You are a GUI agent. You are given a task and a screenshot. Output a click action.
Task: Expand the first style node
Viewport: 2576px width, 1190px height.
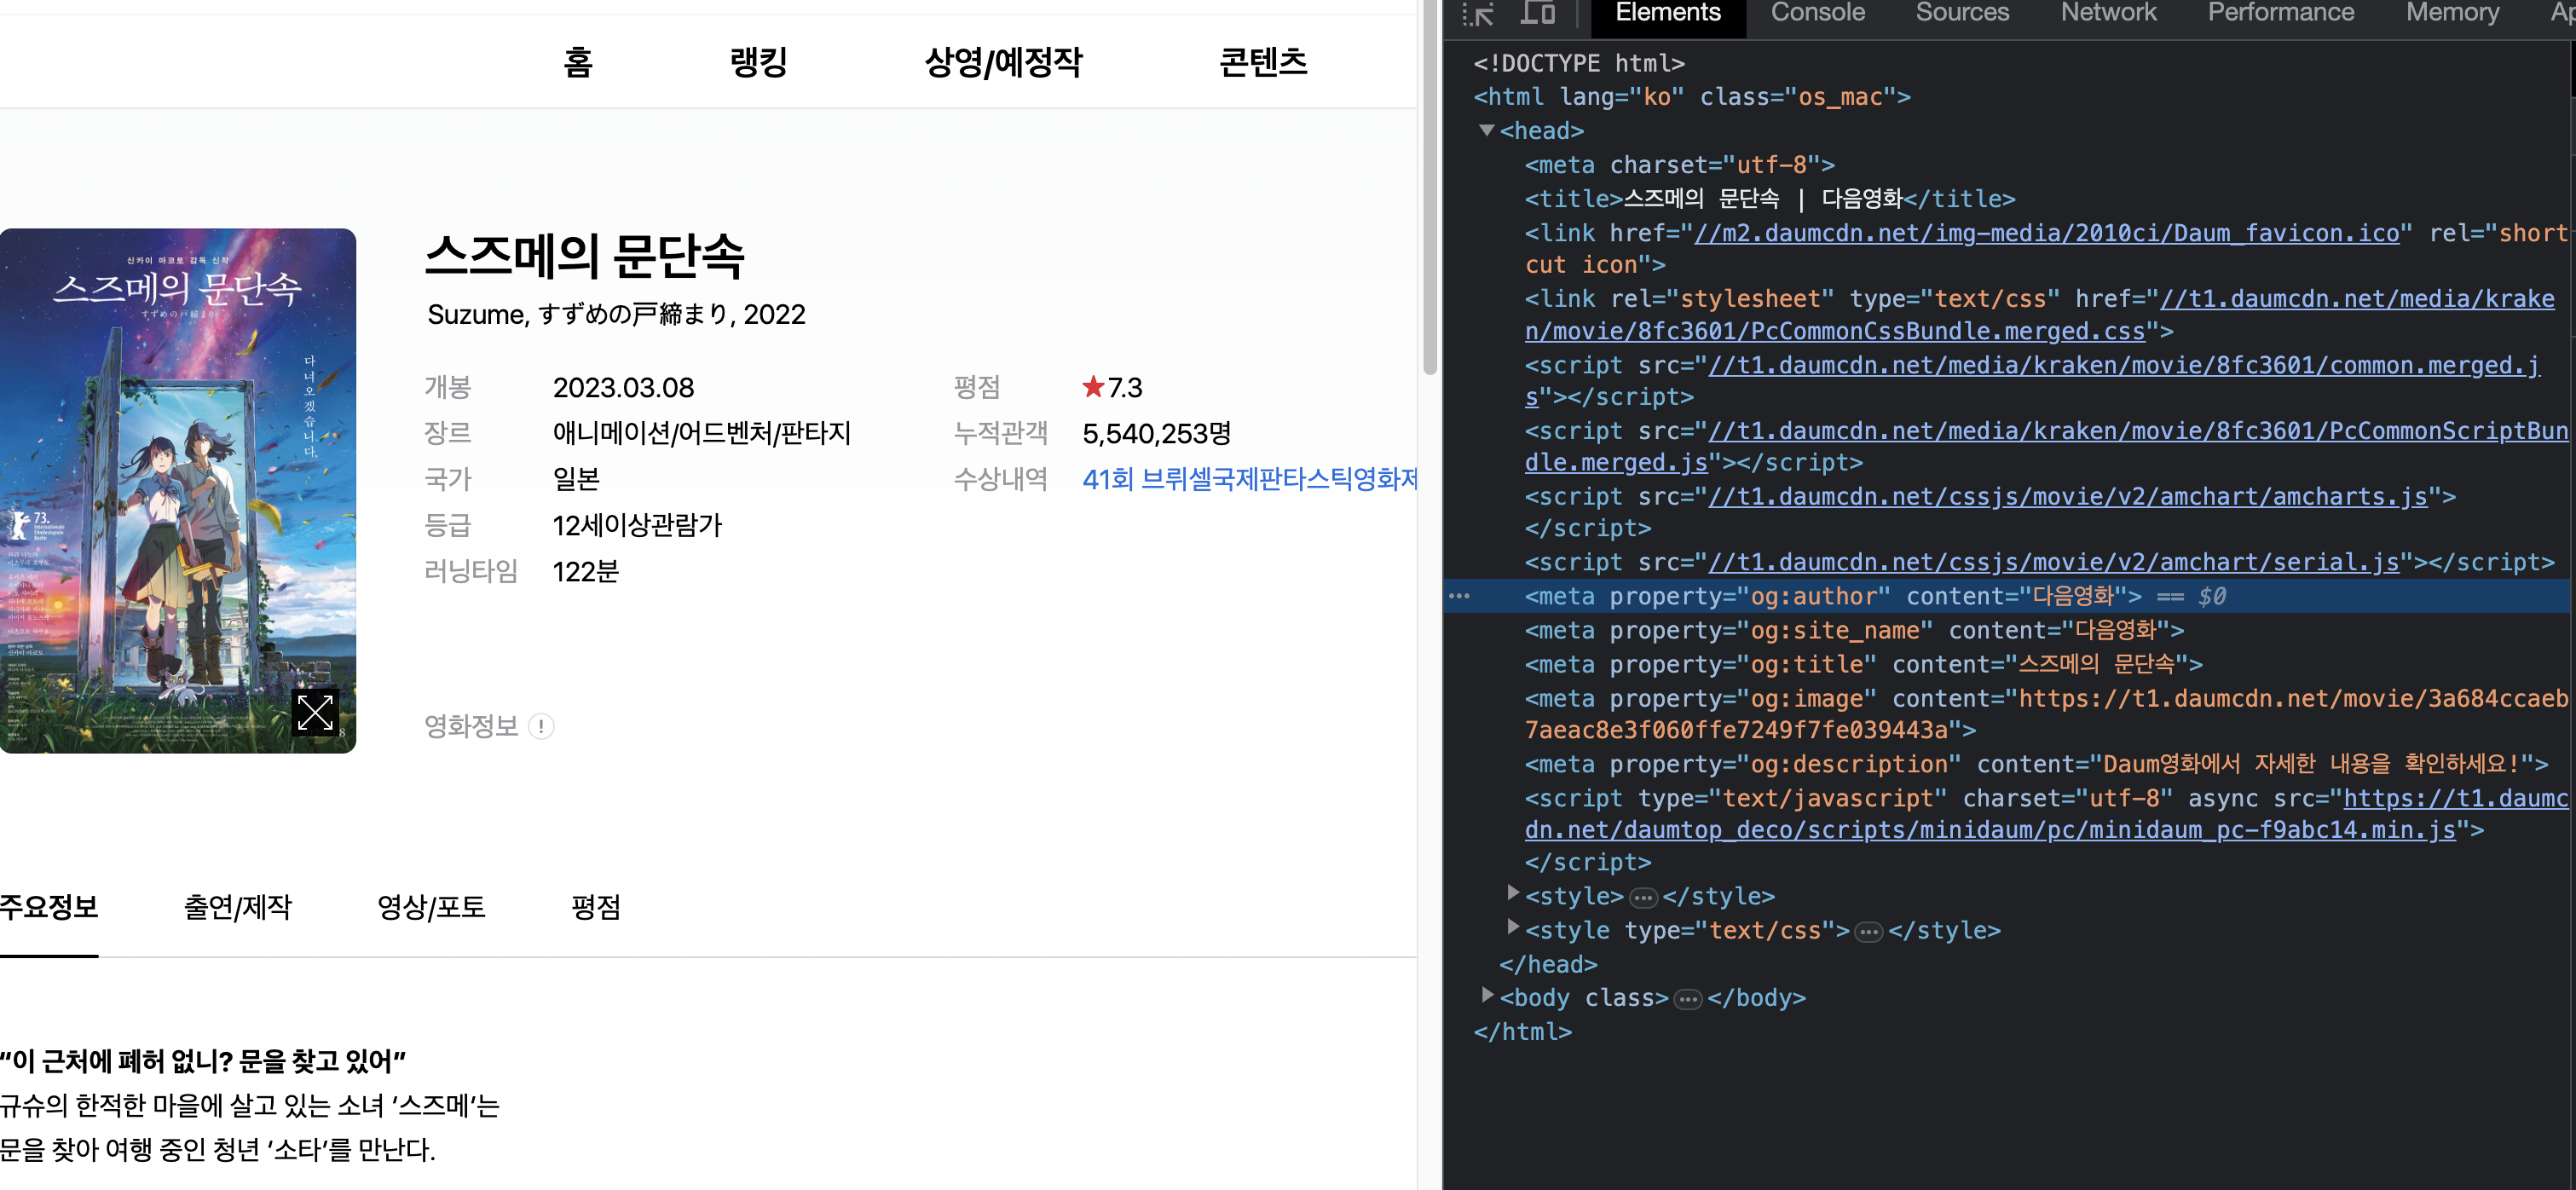pos(1513,894)
